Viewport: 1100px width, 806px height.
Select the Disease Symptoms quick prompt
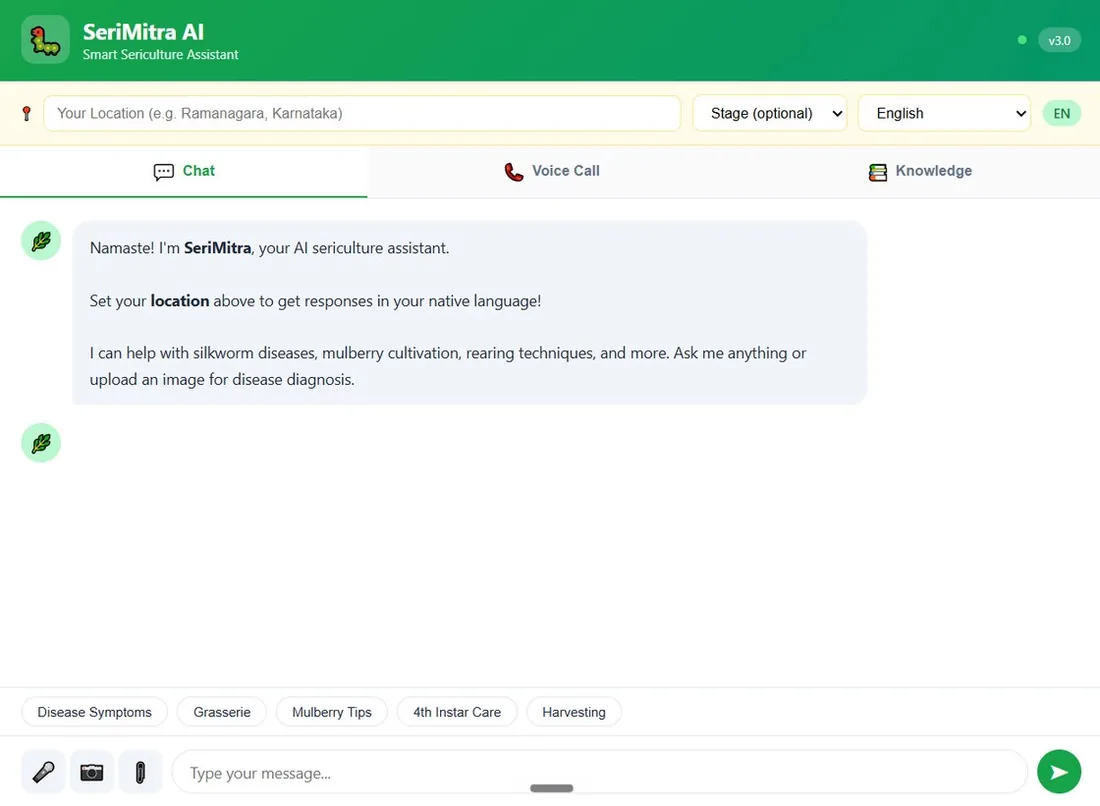tap(95, 712)
